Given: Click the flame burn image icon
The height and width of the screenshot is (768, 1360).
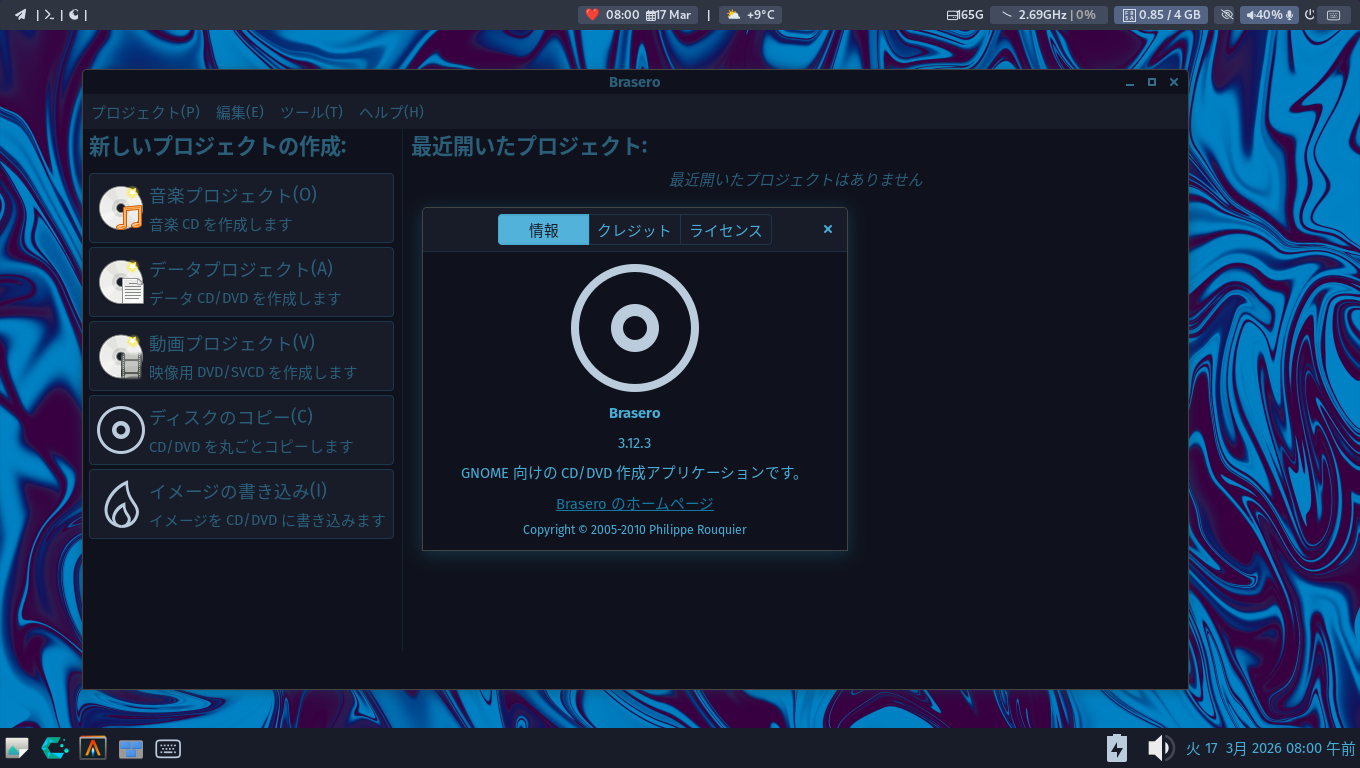Looking at the screenshot, I should [x=121, y=504].
